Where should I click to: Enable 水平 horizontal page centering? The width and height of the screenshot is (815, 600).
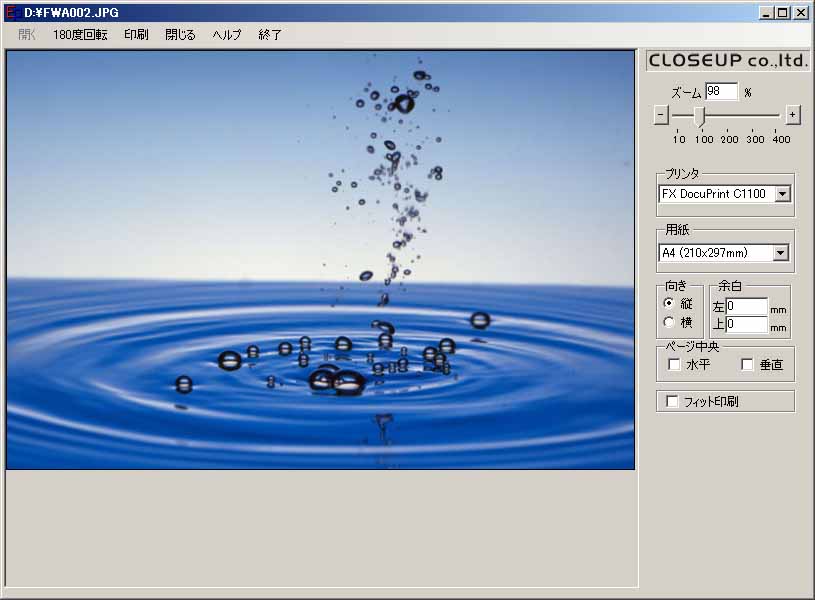(x=674, y=364)
